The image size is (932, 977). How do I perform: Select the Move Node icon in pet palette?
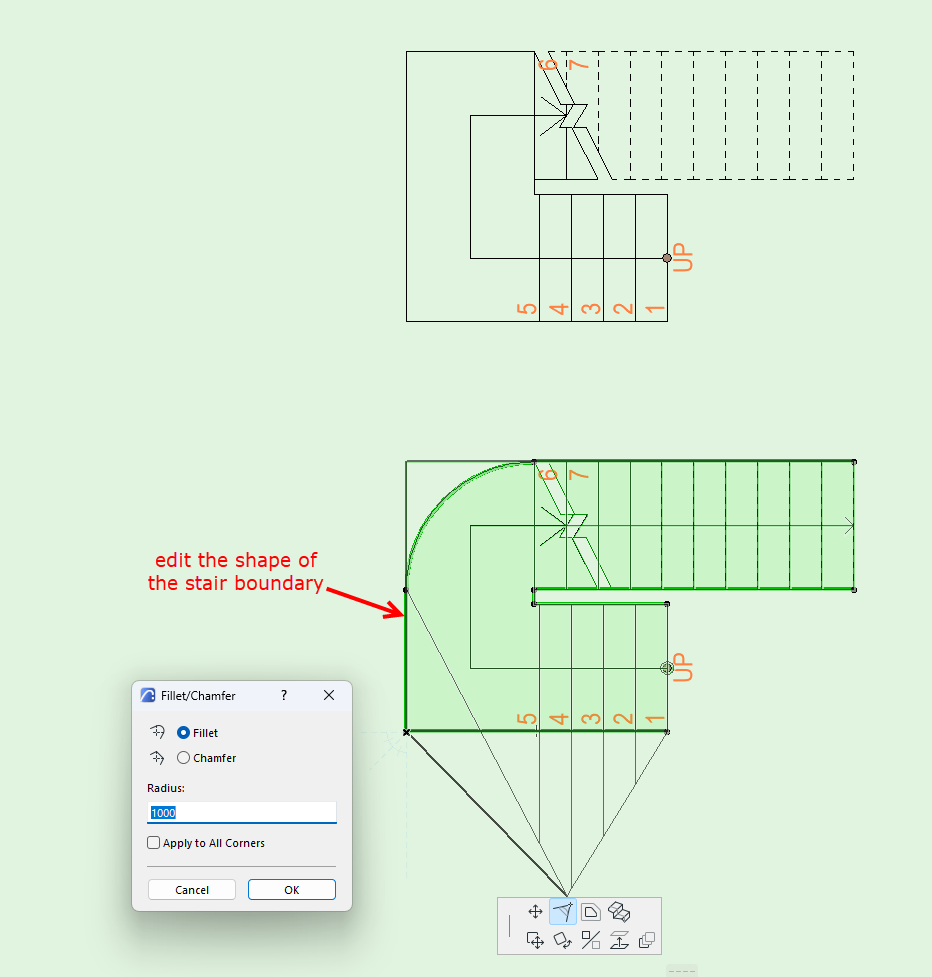[535, 912]
